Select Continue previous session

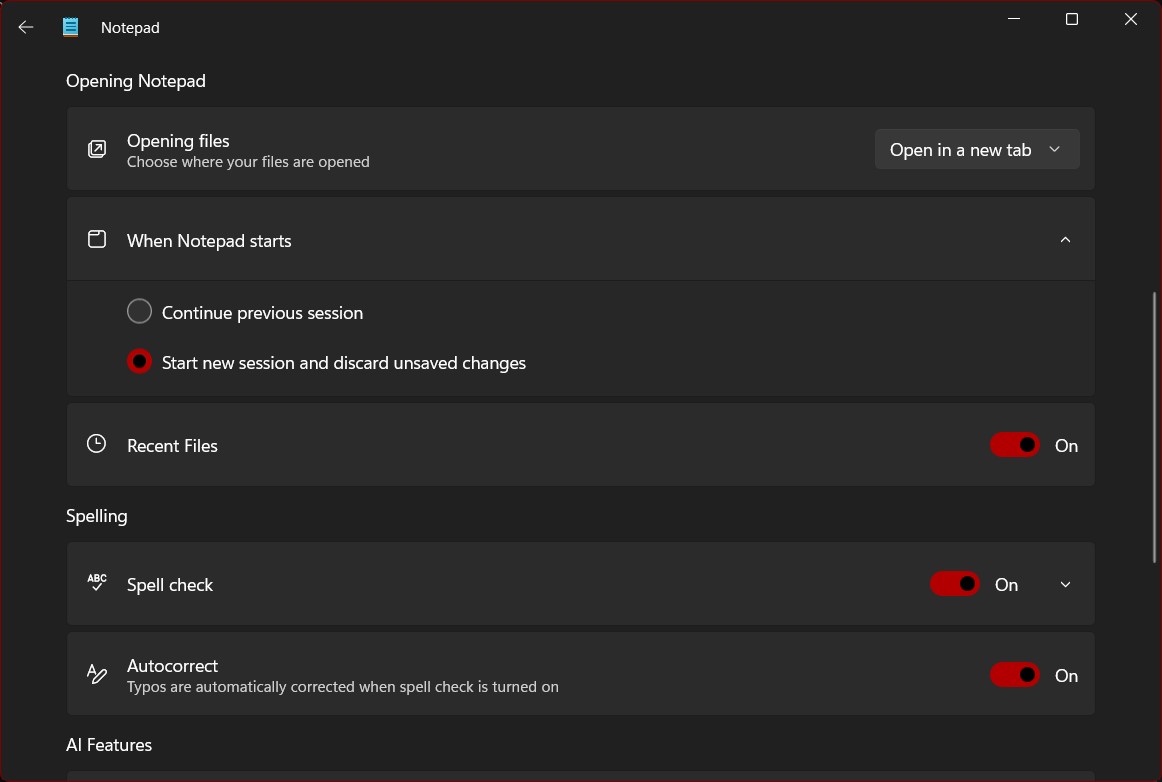click(139, 311)
